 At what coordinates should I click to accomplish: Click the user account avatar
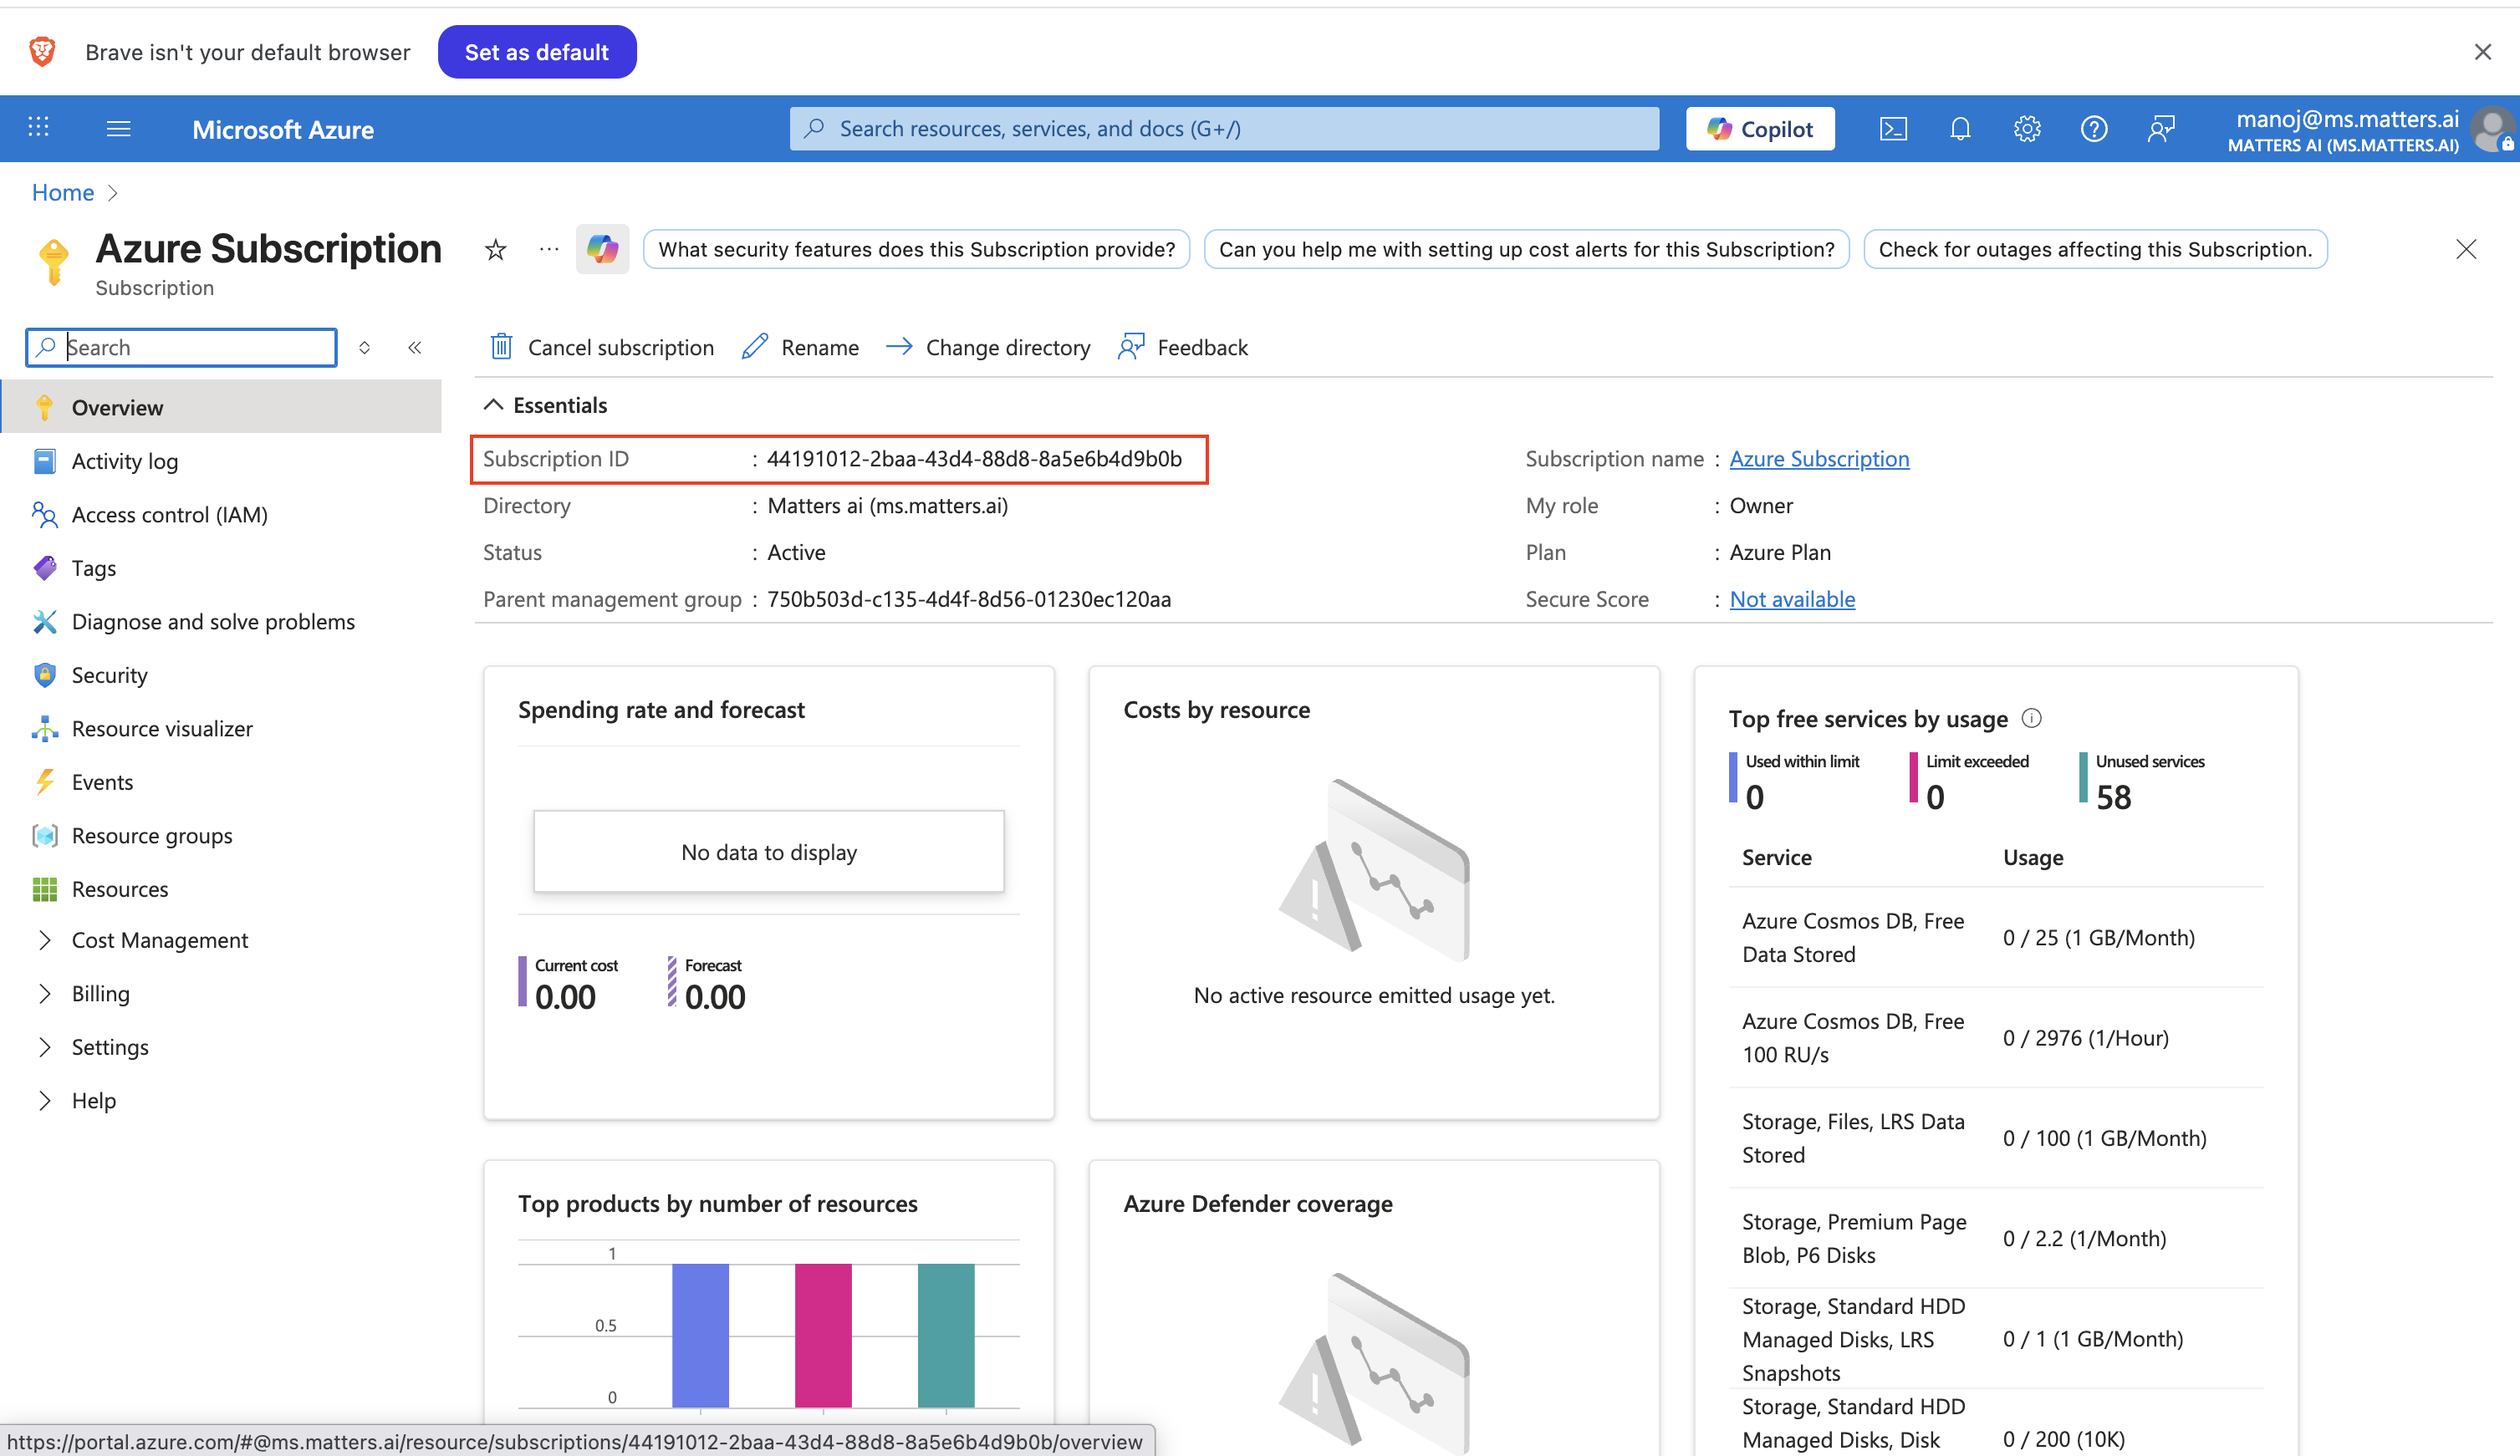(x=2493, y=130)
